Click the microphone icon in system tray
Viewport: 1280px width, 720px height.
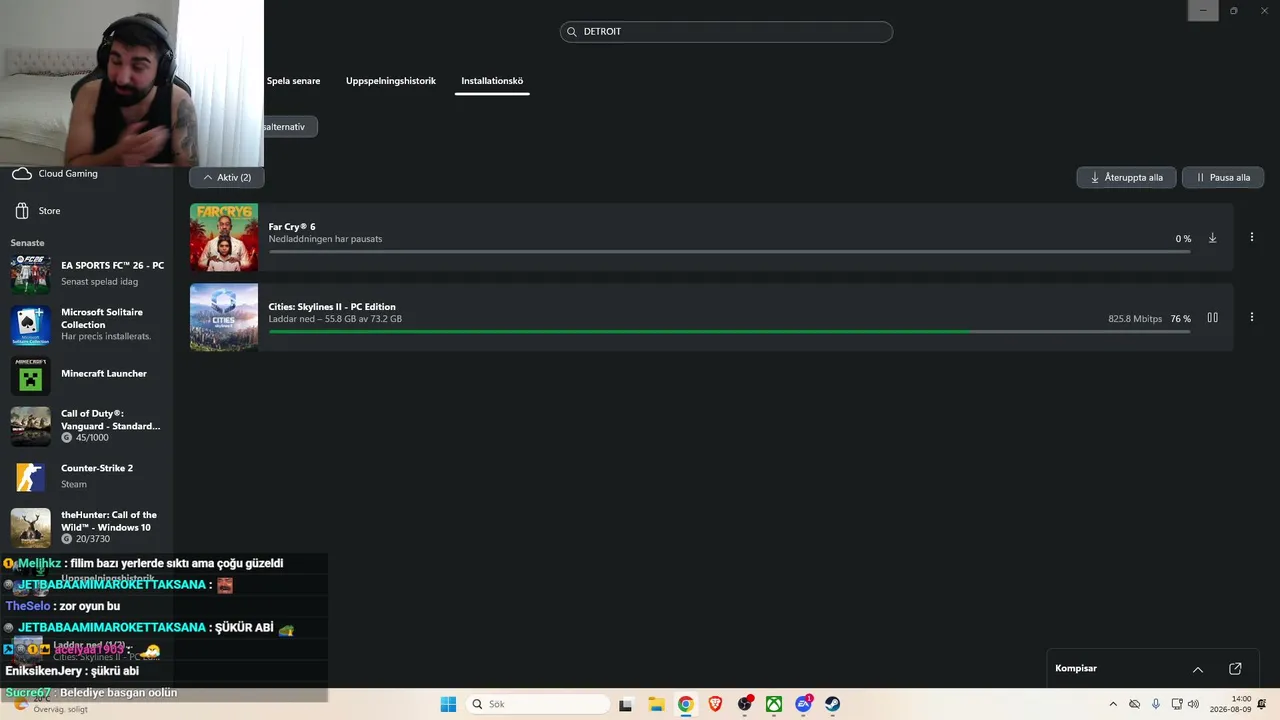[1156, 704]
